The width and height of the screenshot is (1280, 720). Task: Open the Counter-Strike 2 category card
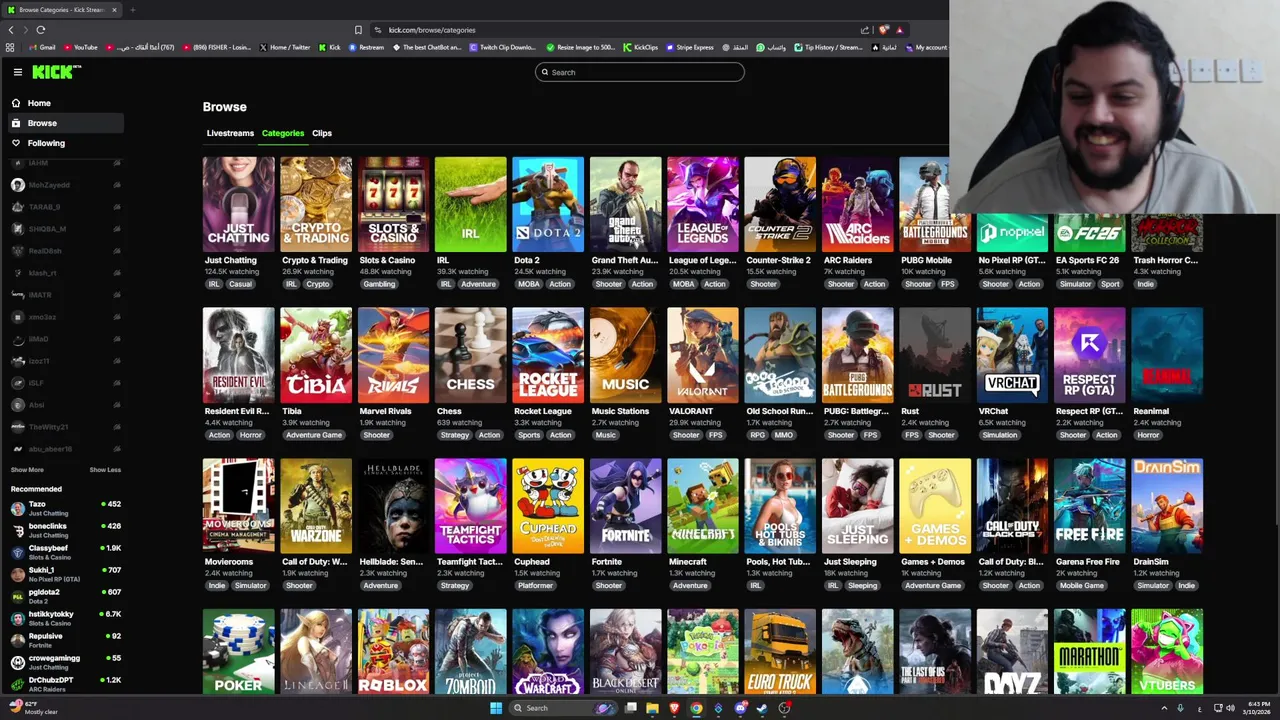pyautogui.click(x=780, y=204)
